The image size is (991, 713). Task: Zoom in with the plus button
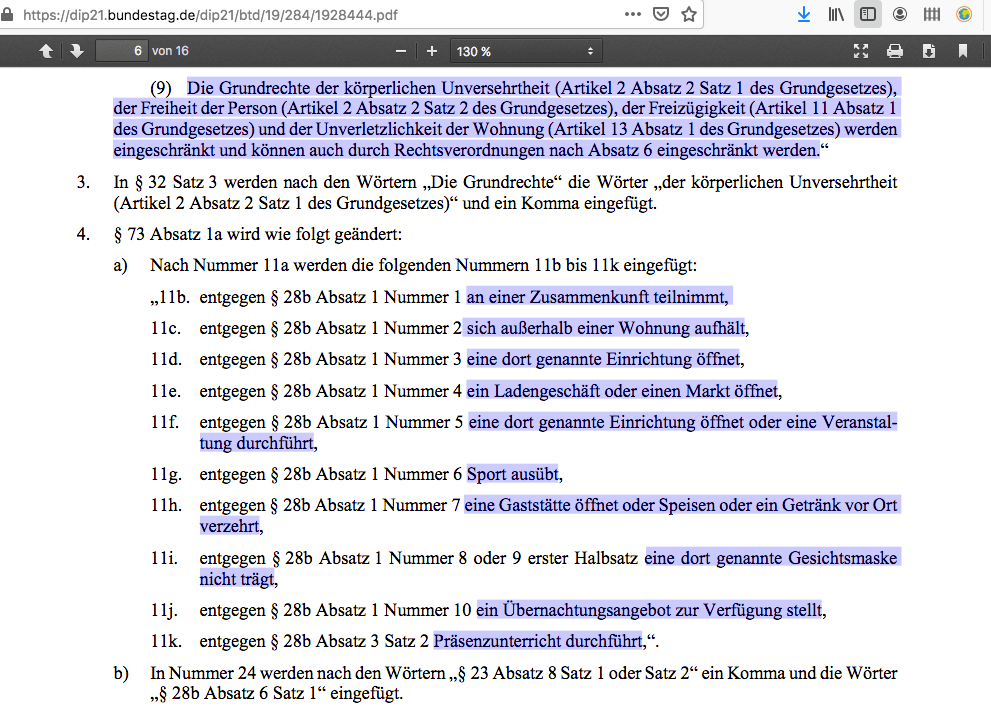click(432, 51)
